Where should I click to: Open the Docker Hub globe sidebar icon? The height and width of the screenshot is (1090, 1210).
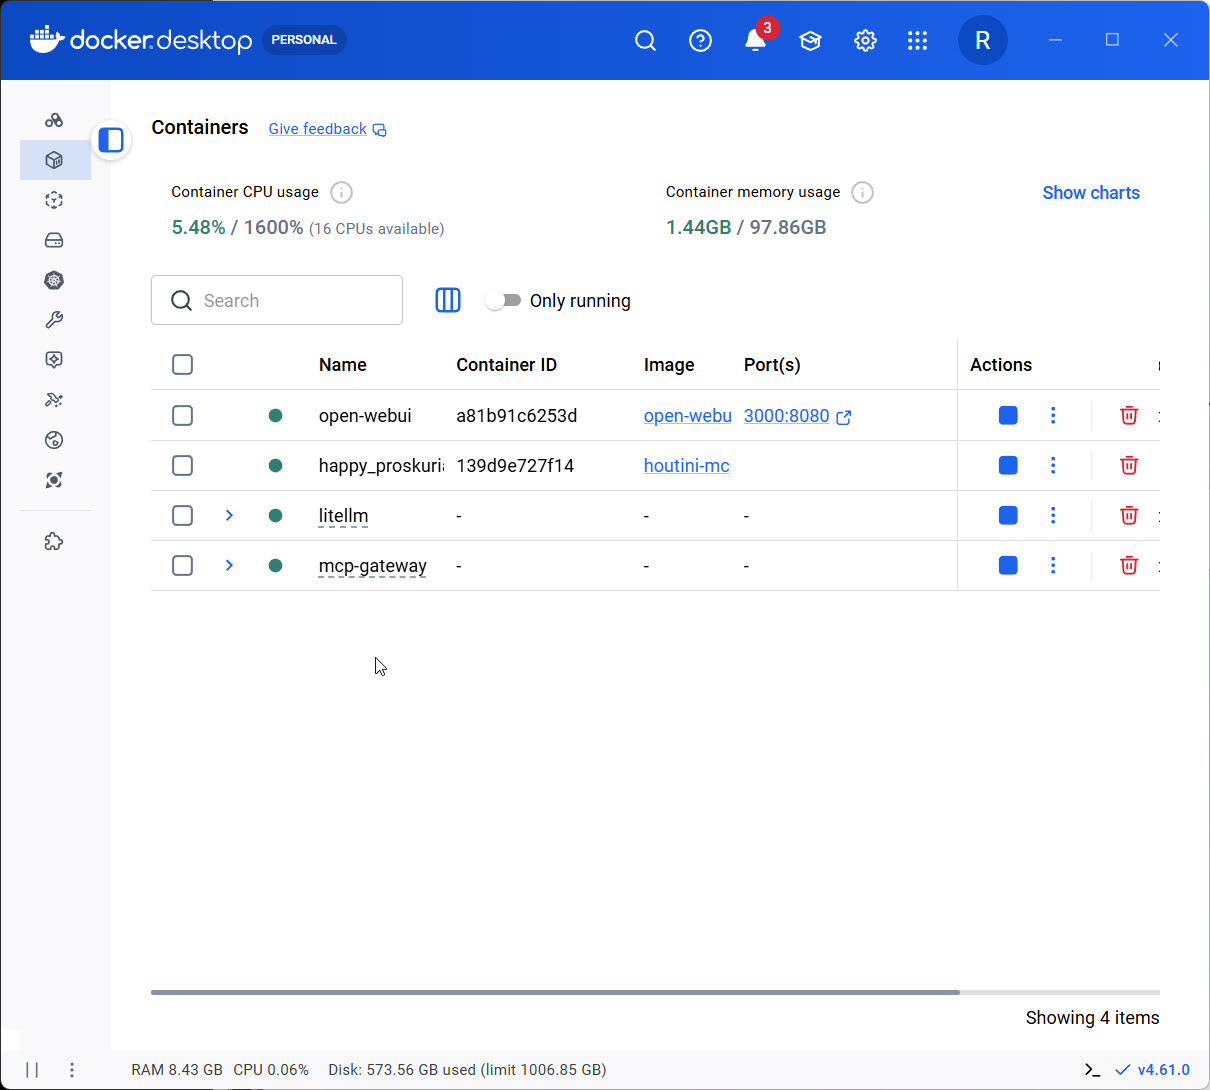point(54,440)
